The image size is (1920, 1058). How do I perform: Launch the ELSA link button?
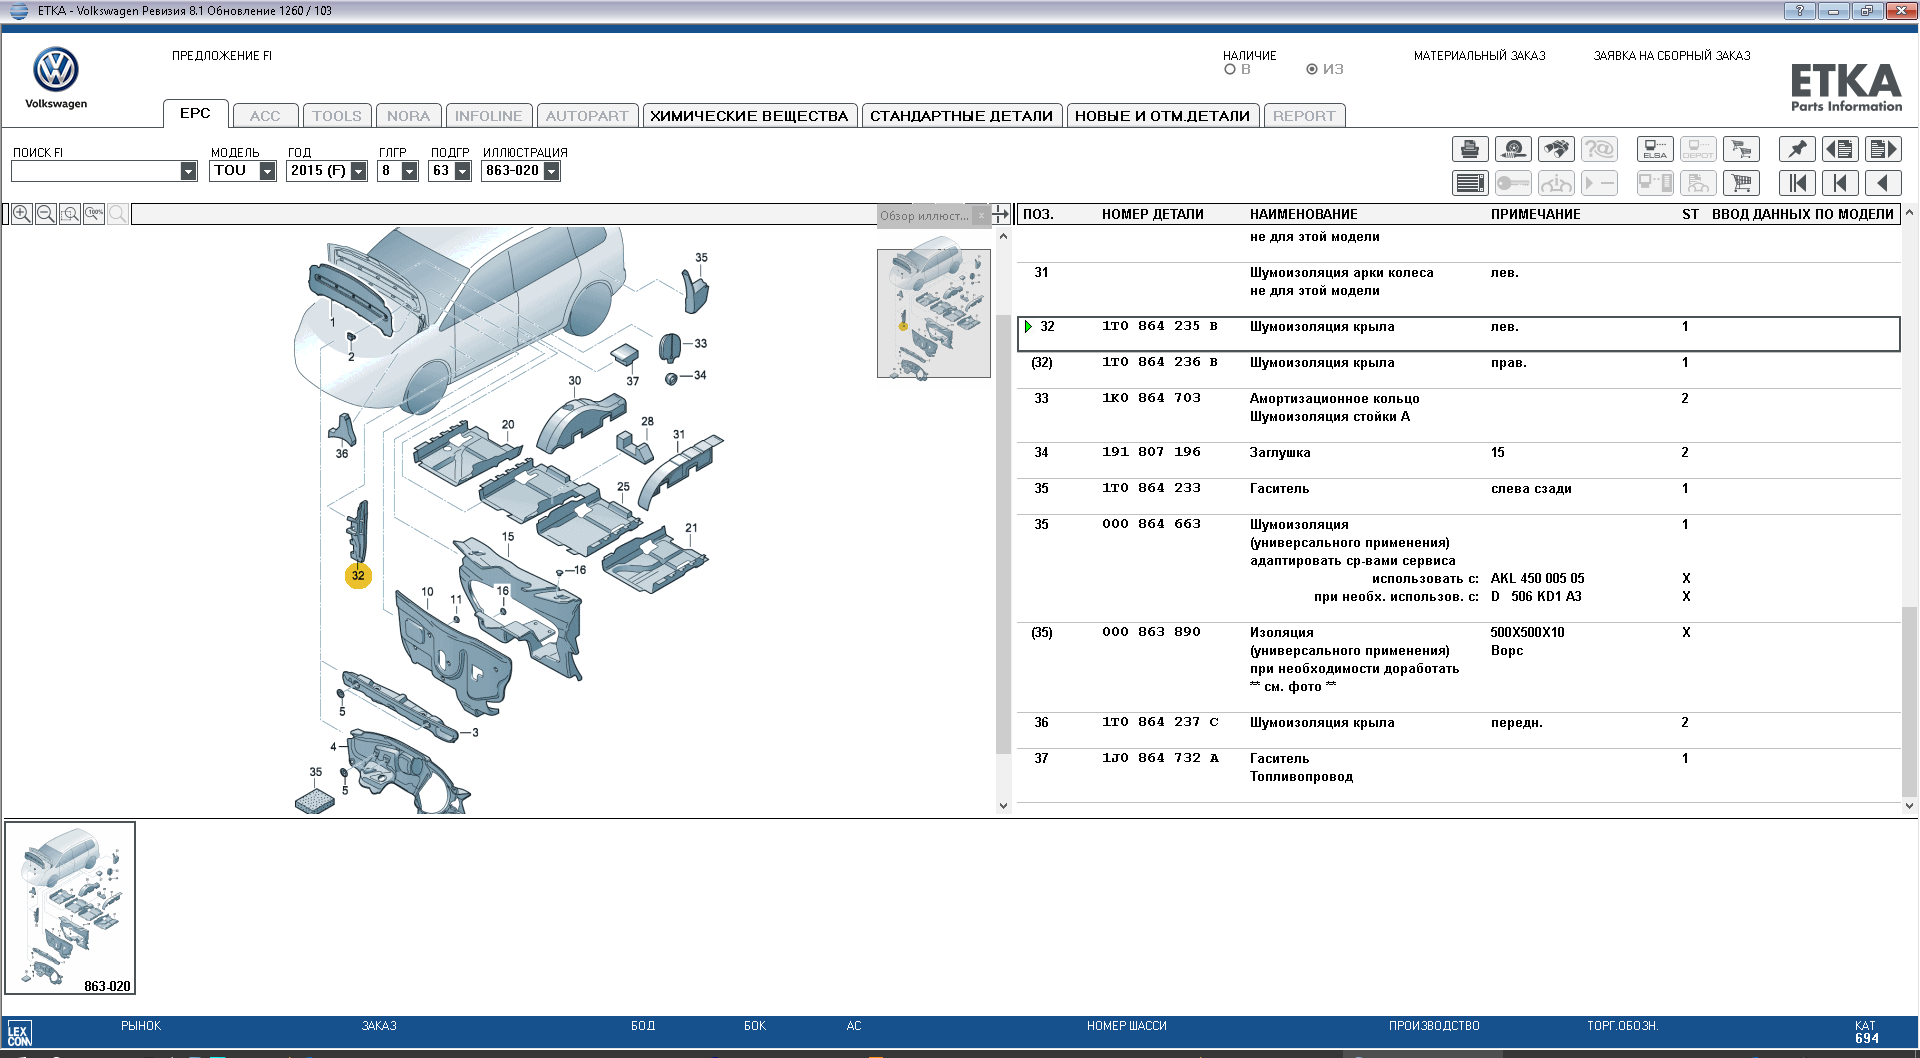tap(1654, 150)
